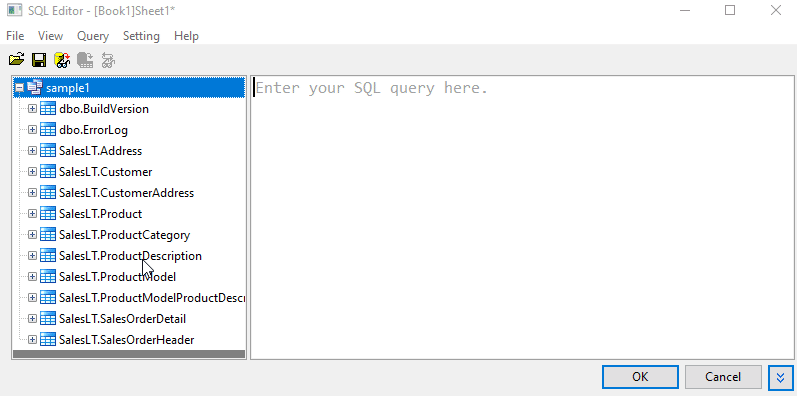Expand the SalesLT.Product node

(x=33, y=214)
